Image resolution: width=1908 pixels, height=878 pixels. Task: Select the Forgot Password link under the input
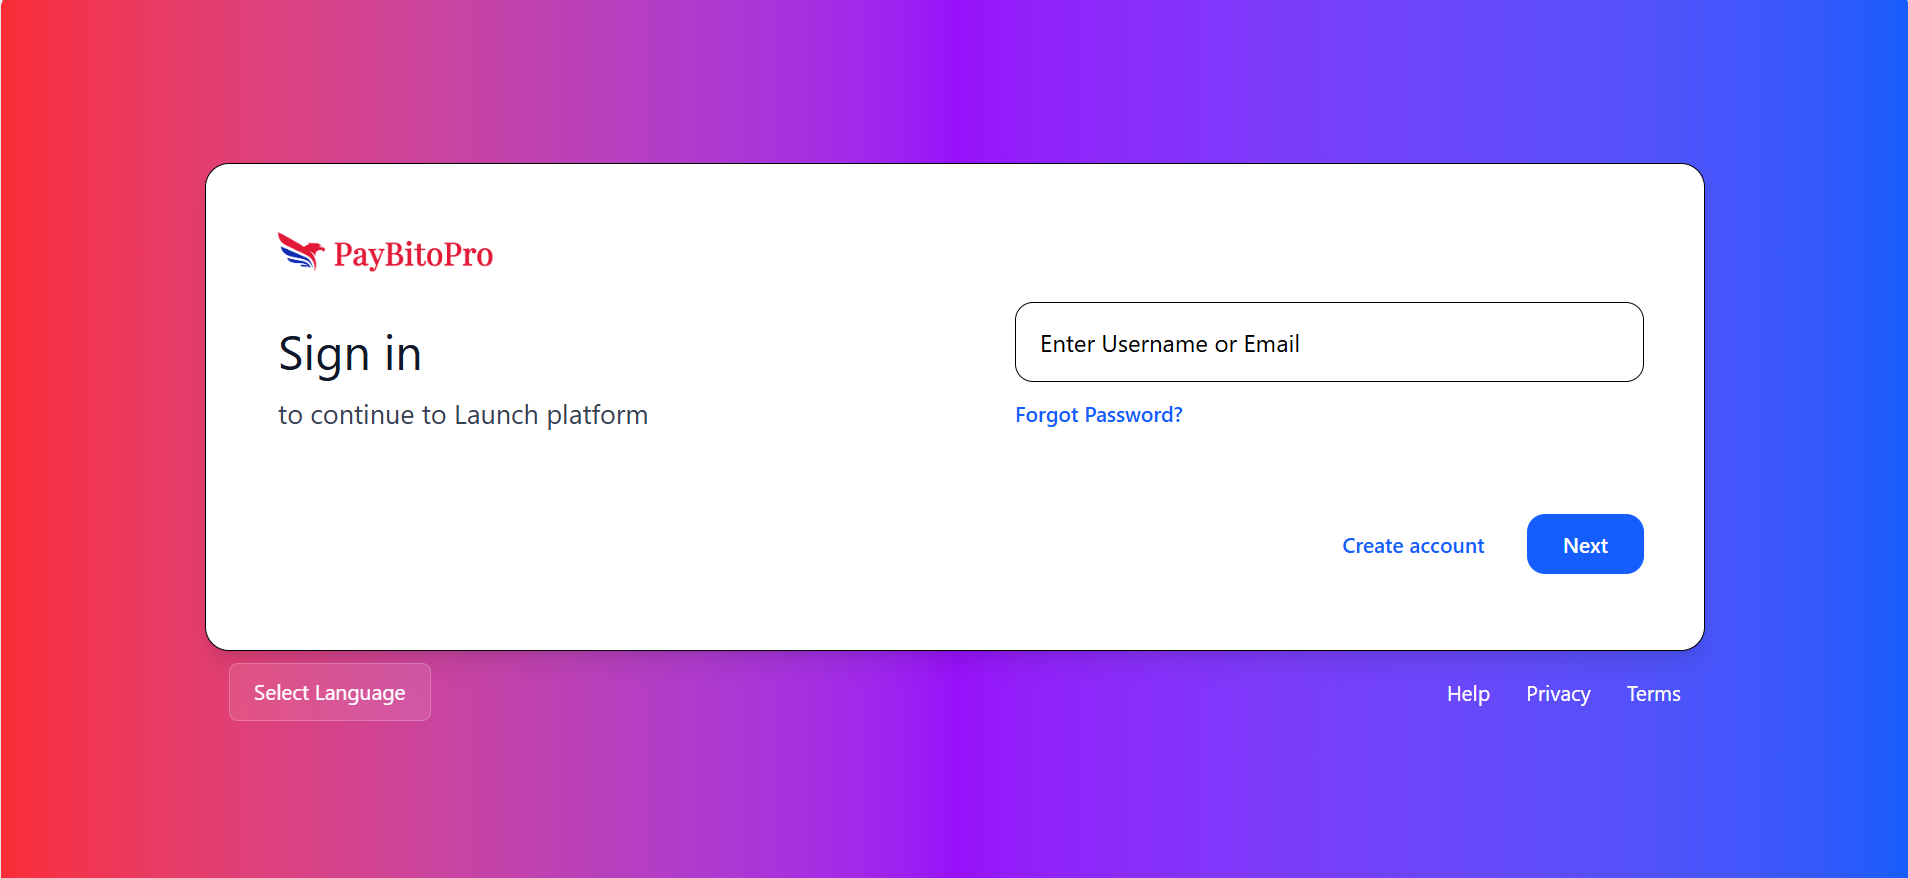[1098, 414]
